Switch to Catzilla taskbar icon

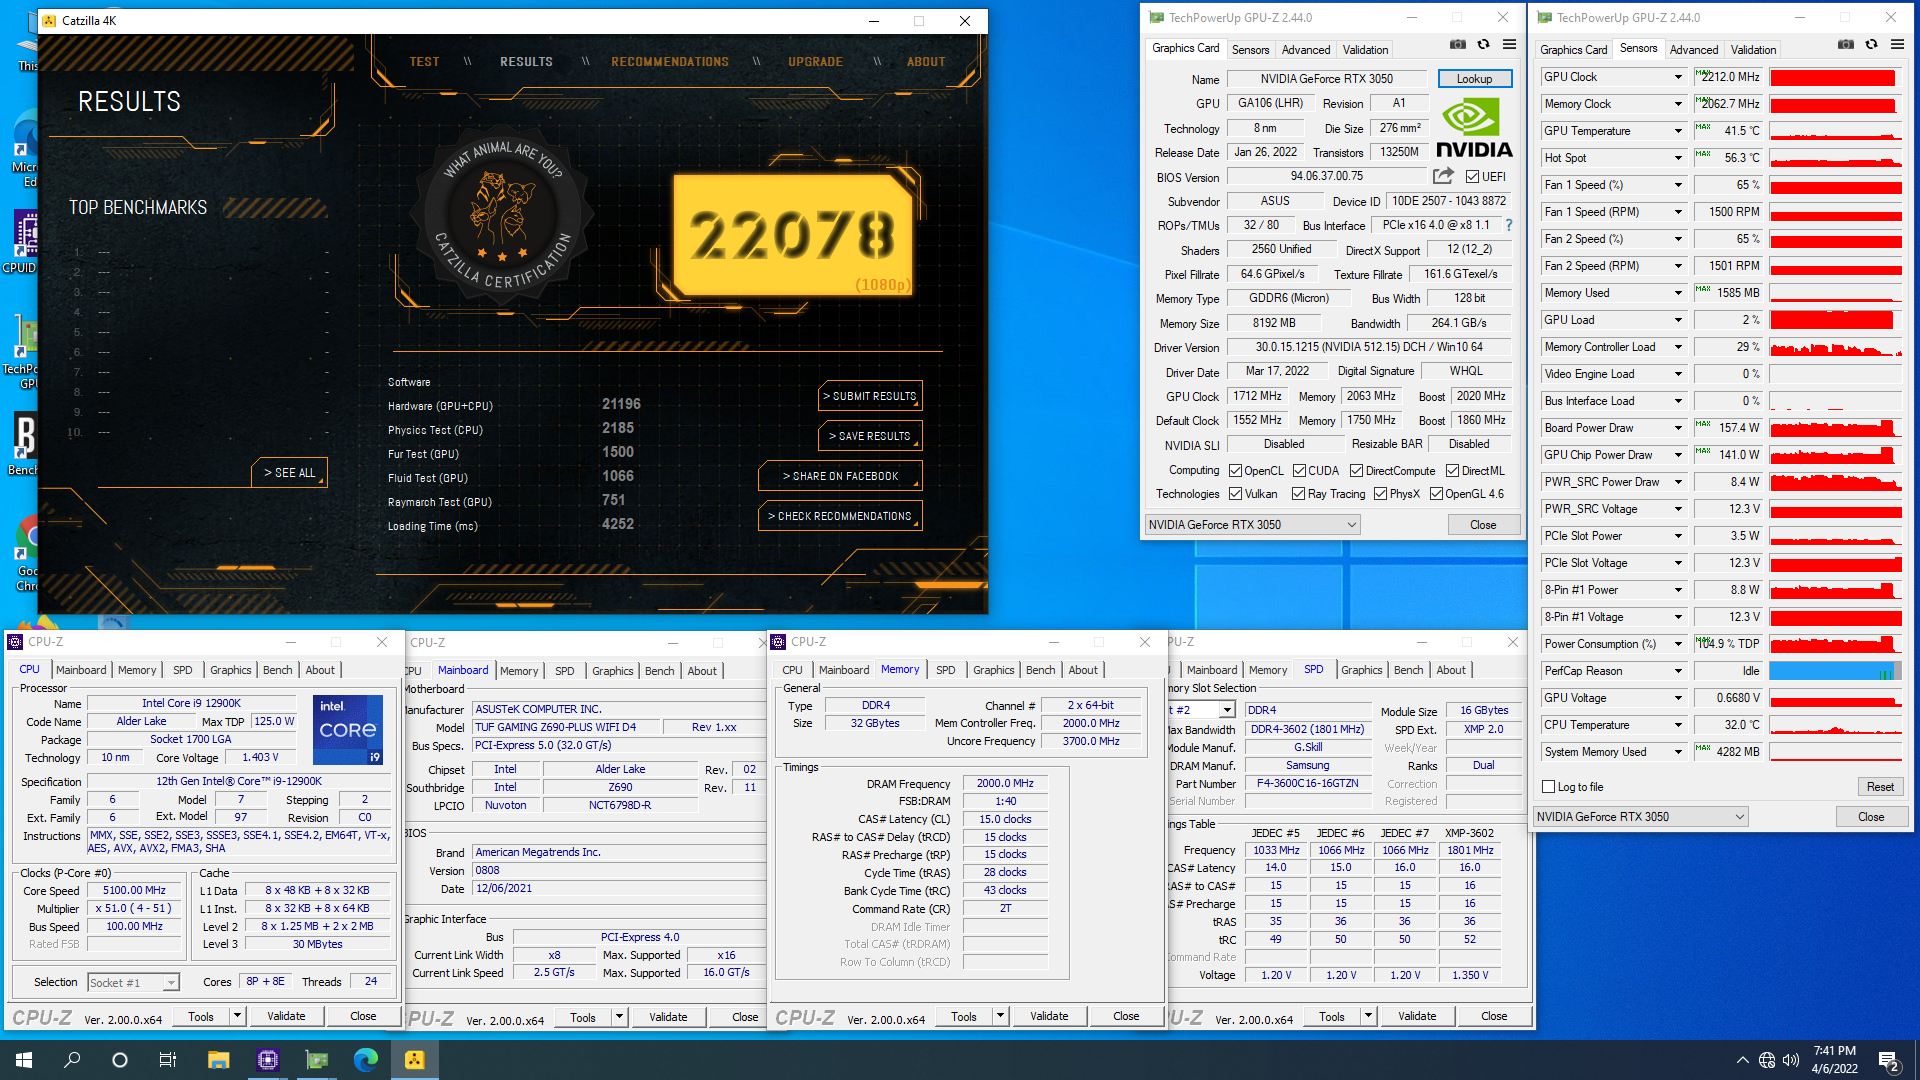(415, 1059)
